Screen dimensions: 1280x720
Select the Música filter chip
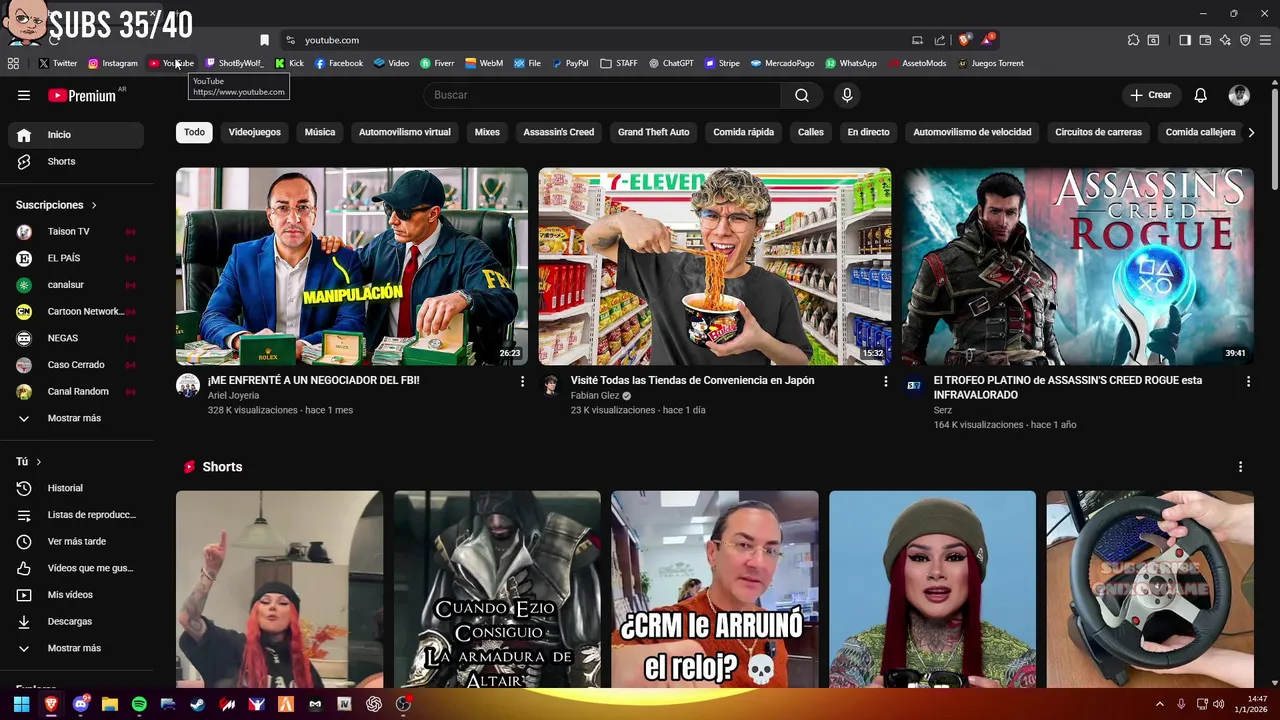[x=320, y=132]
